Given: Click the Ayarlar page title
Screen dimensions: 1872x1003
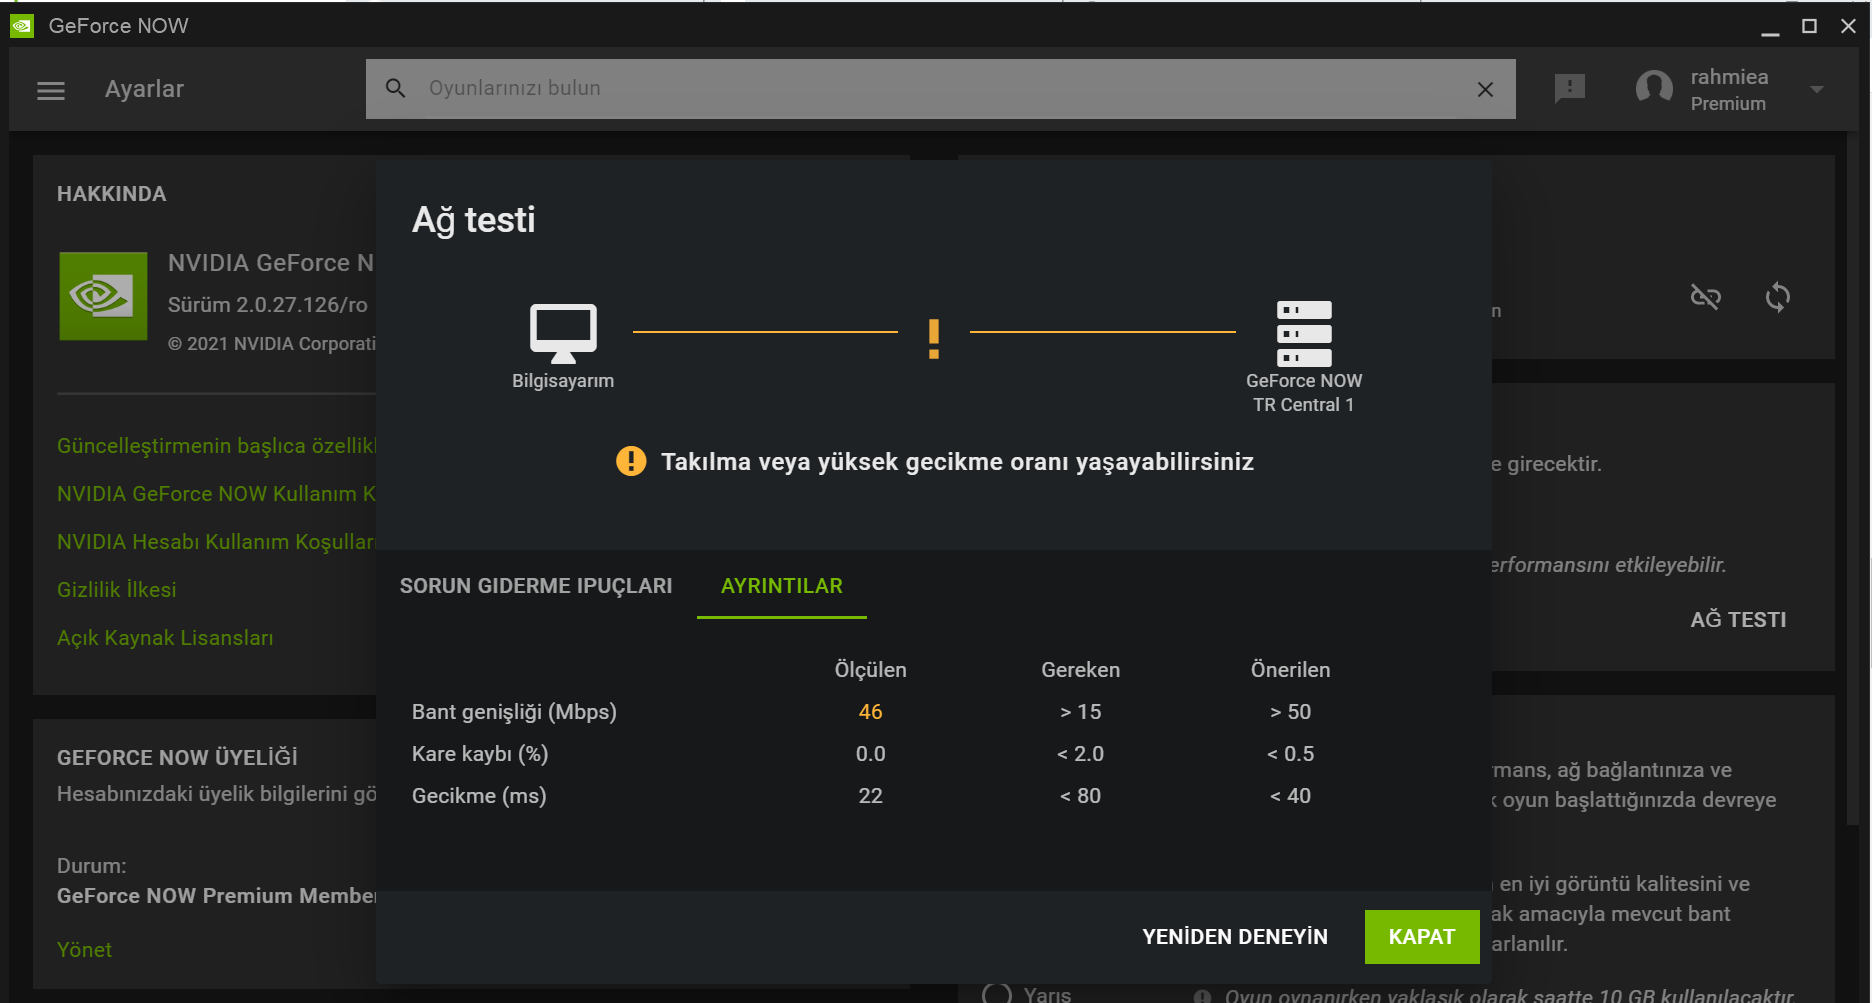Looking at the screenshot, I should click(145, 90).
